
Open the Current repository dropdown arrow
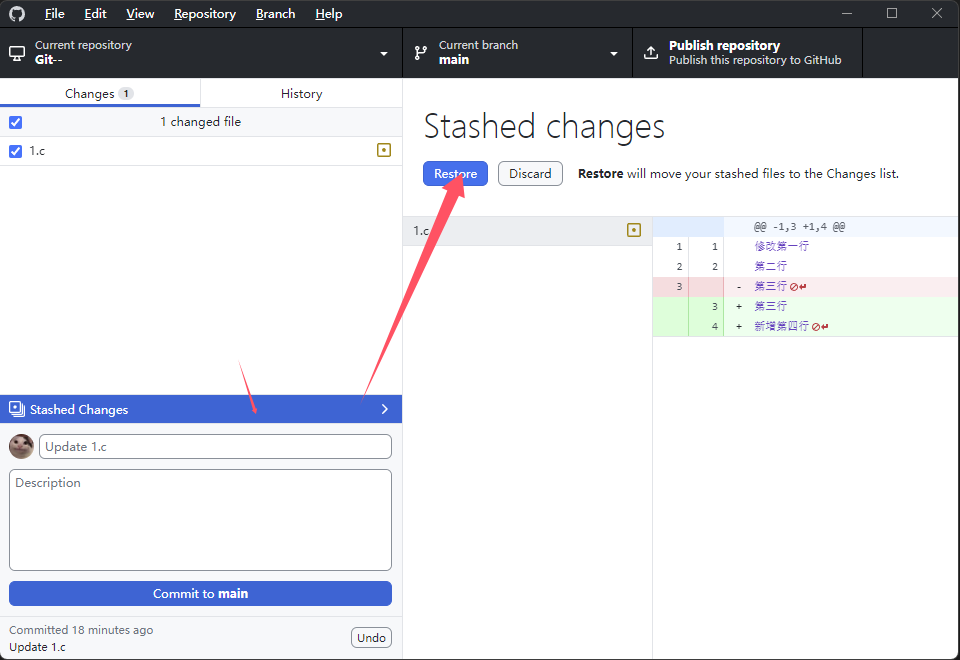click(x=384, y=54)
